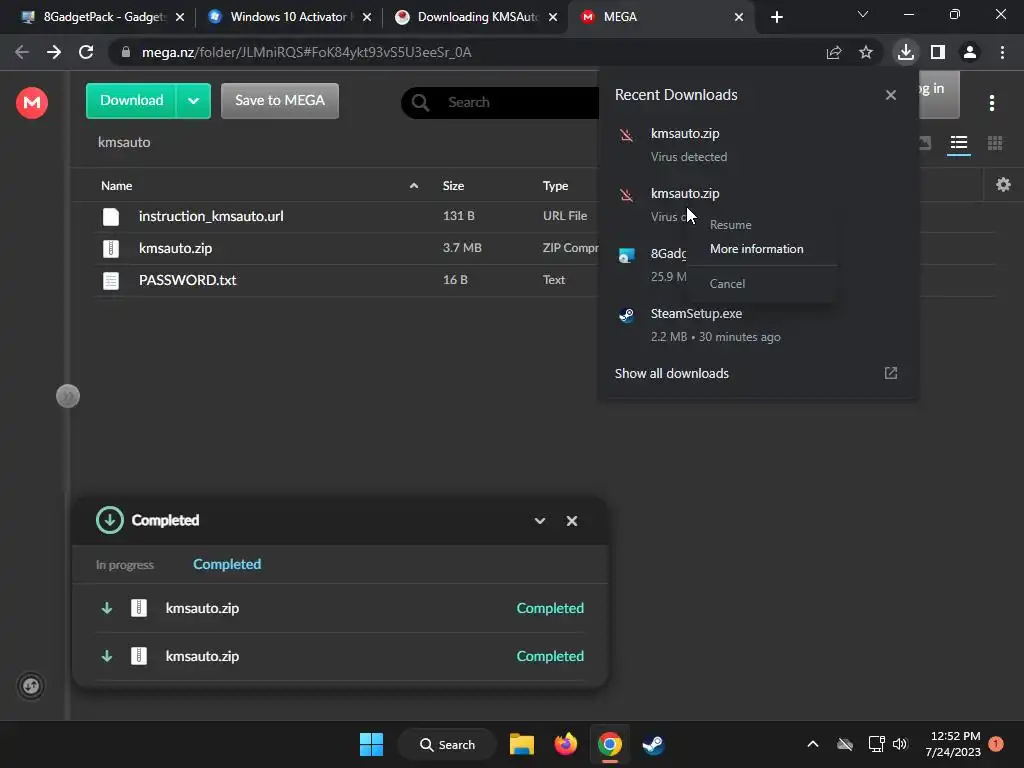Click the search magnifier icon in MEGA
The height and width of the screenshot is (768, 1024).
point(421,103)
